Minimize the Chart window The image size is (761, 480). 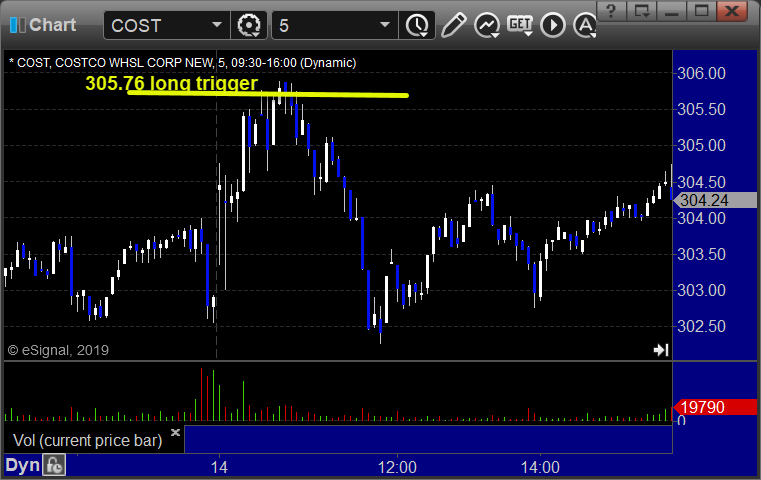tap(671, 11)
